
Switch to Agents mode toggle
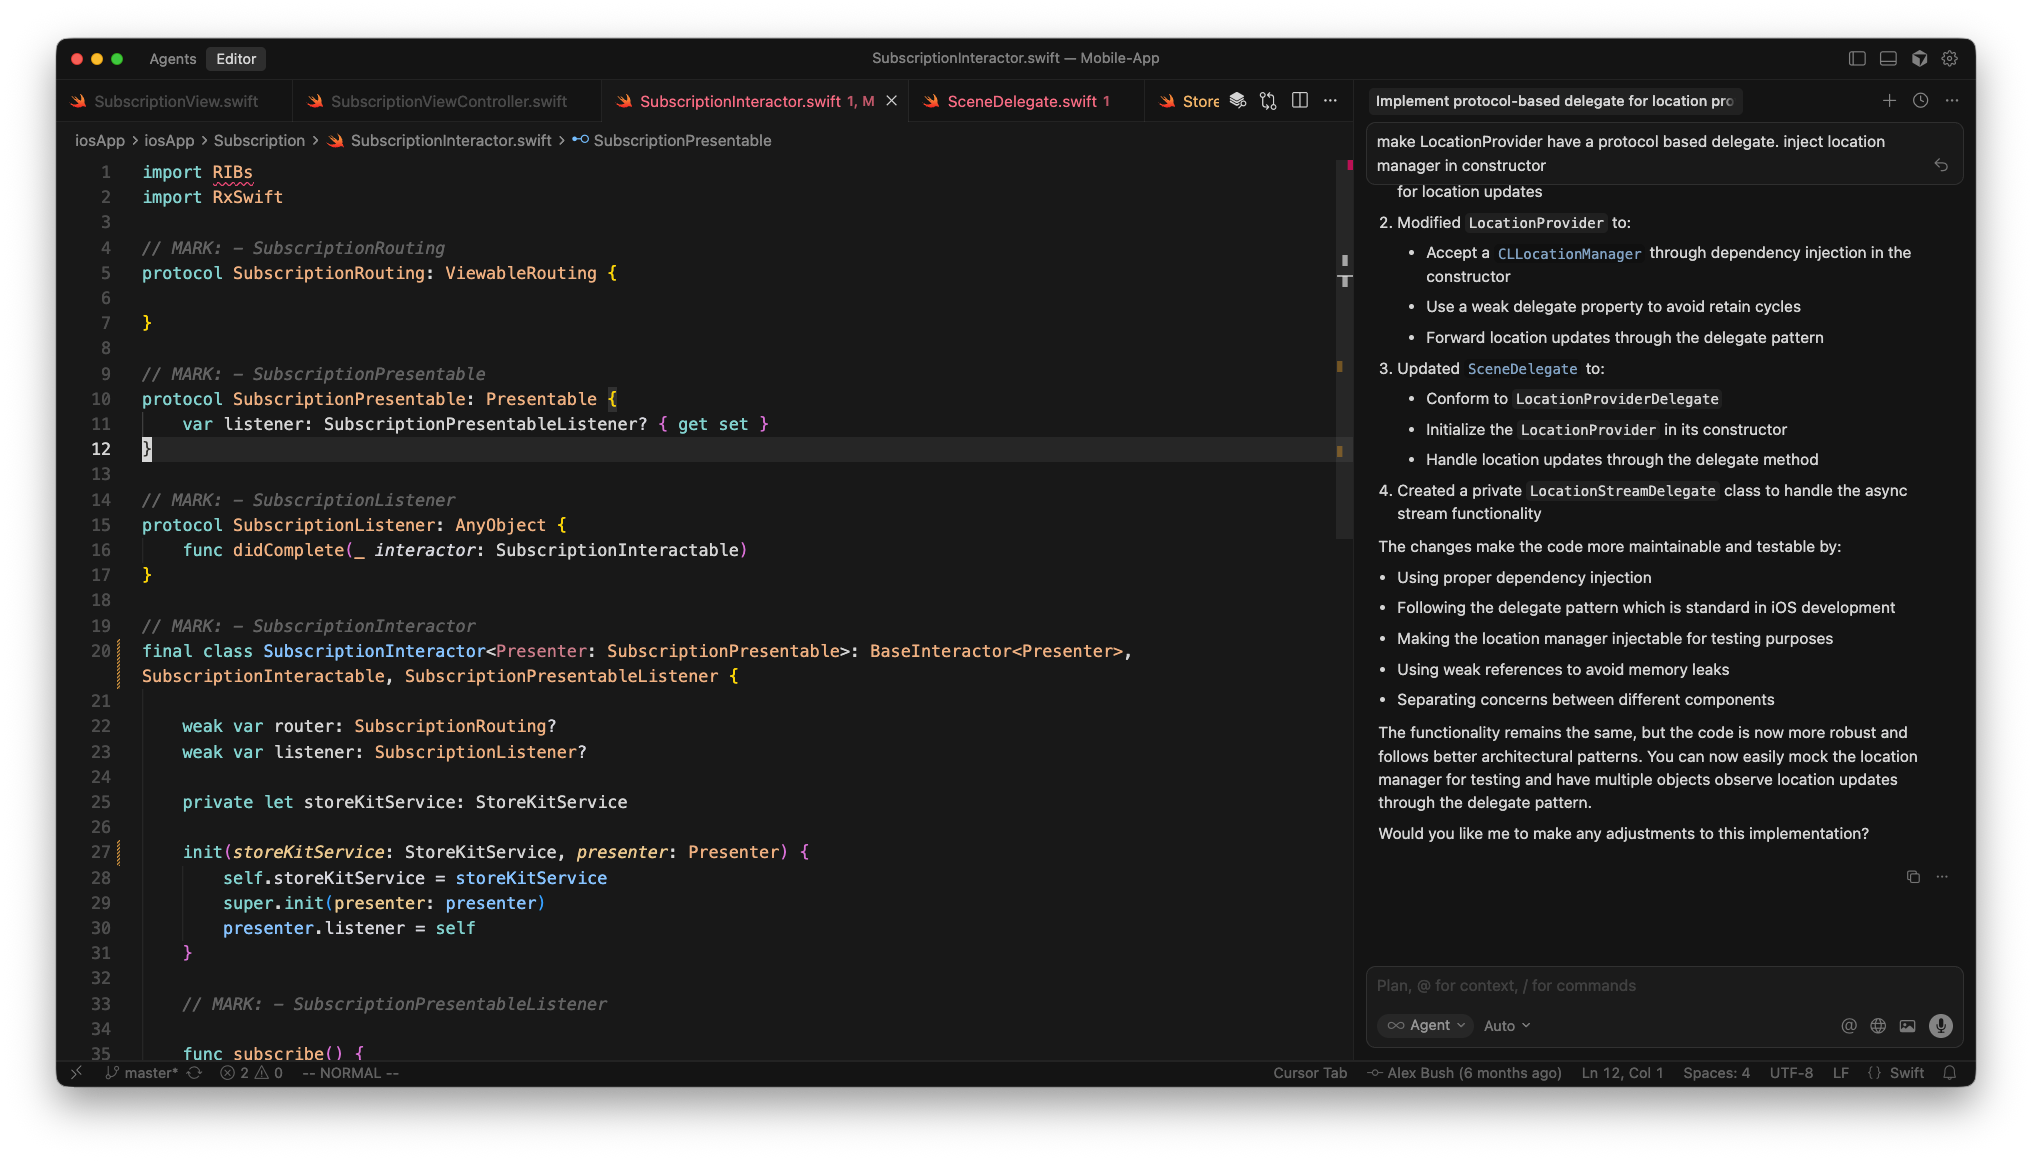point(172,59)
